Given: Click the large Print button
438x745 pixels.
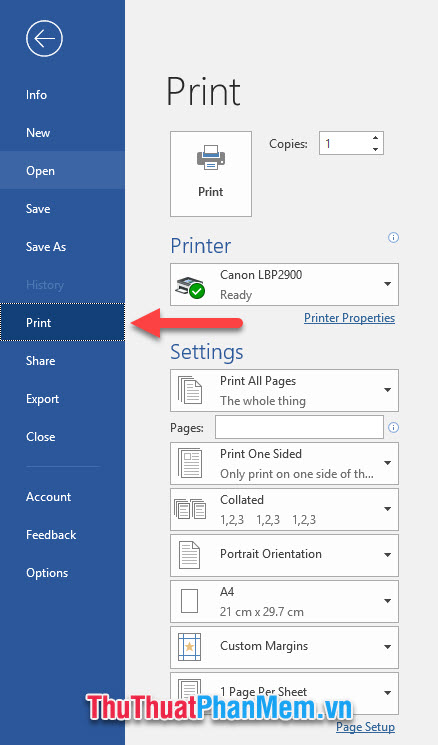Looking at the screenshot, I should pos(211,174).
